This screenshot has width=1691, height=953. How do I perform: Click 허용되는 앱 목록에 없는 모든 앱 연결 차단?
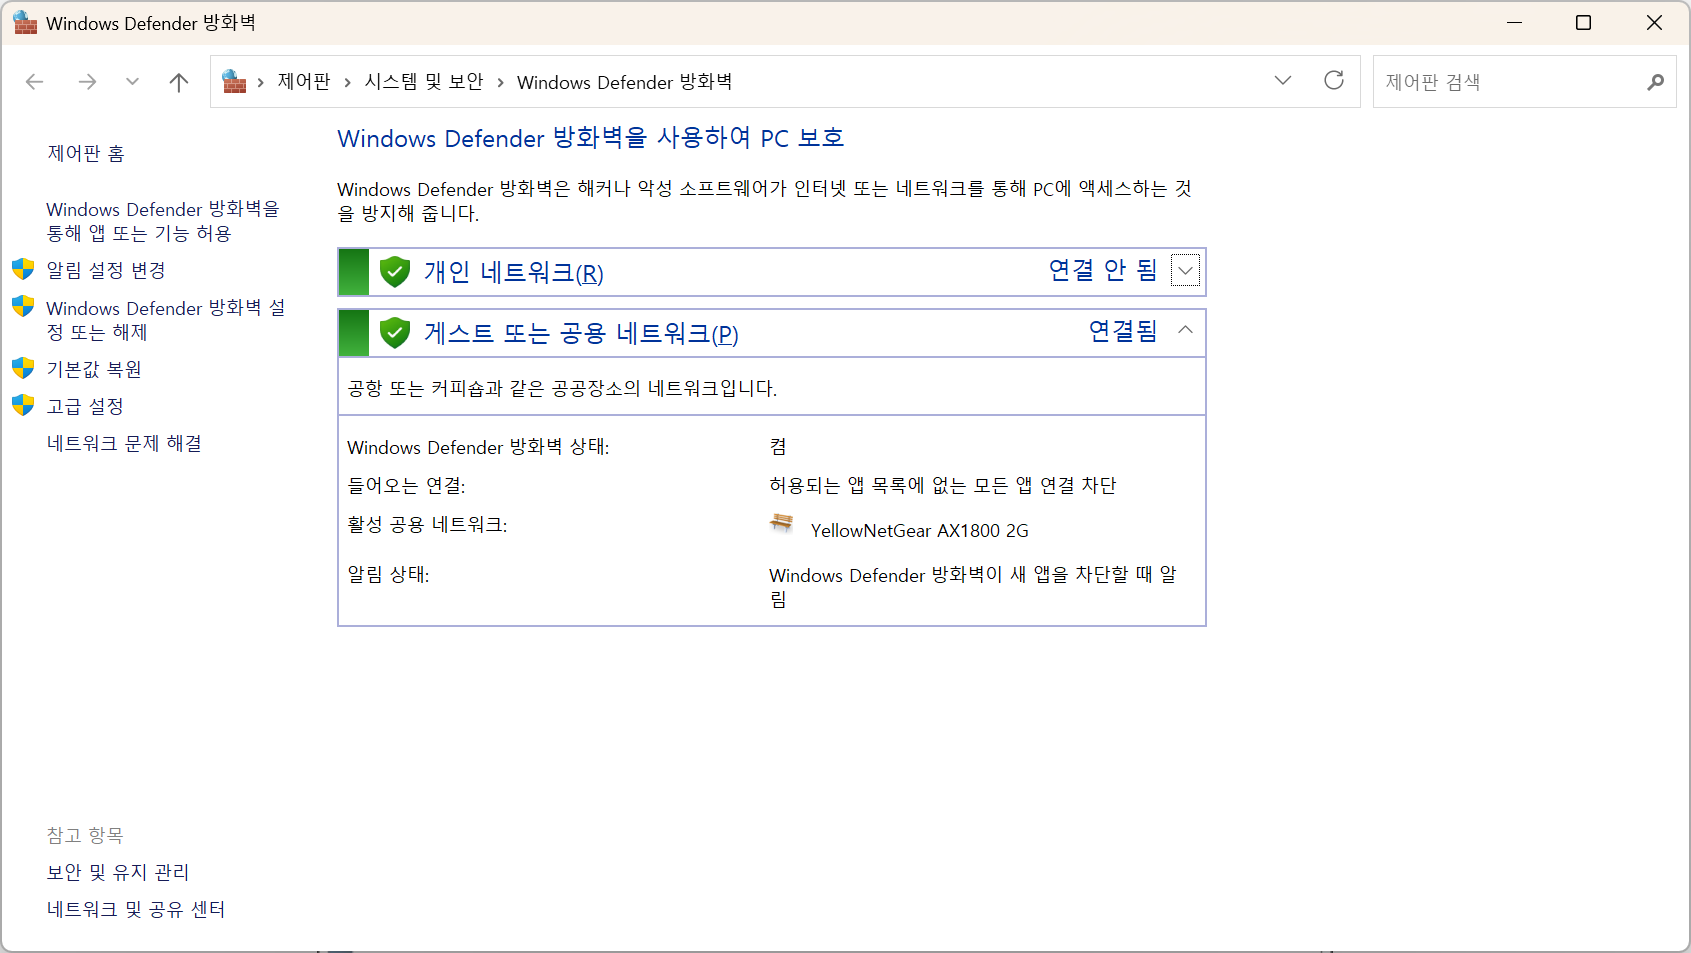942,485
